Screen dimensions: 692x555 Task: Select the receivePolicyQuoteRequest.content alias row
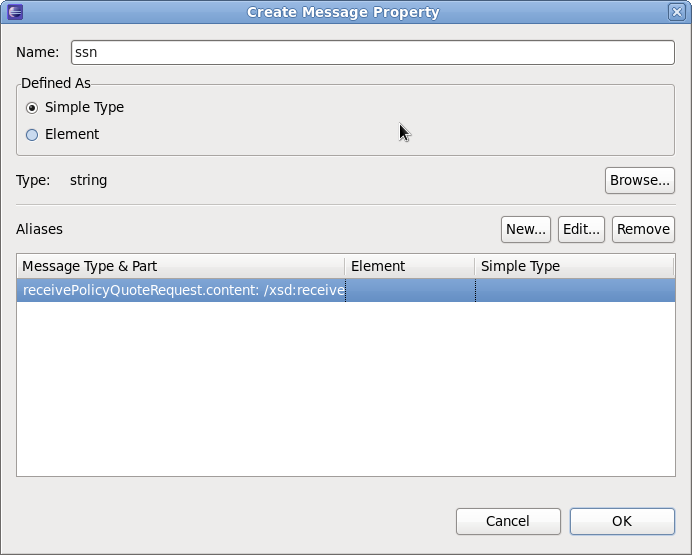tap(346, 290)
